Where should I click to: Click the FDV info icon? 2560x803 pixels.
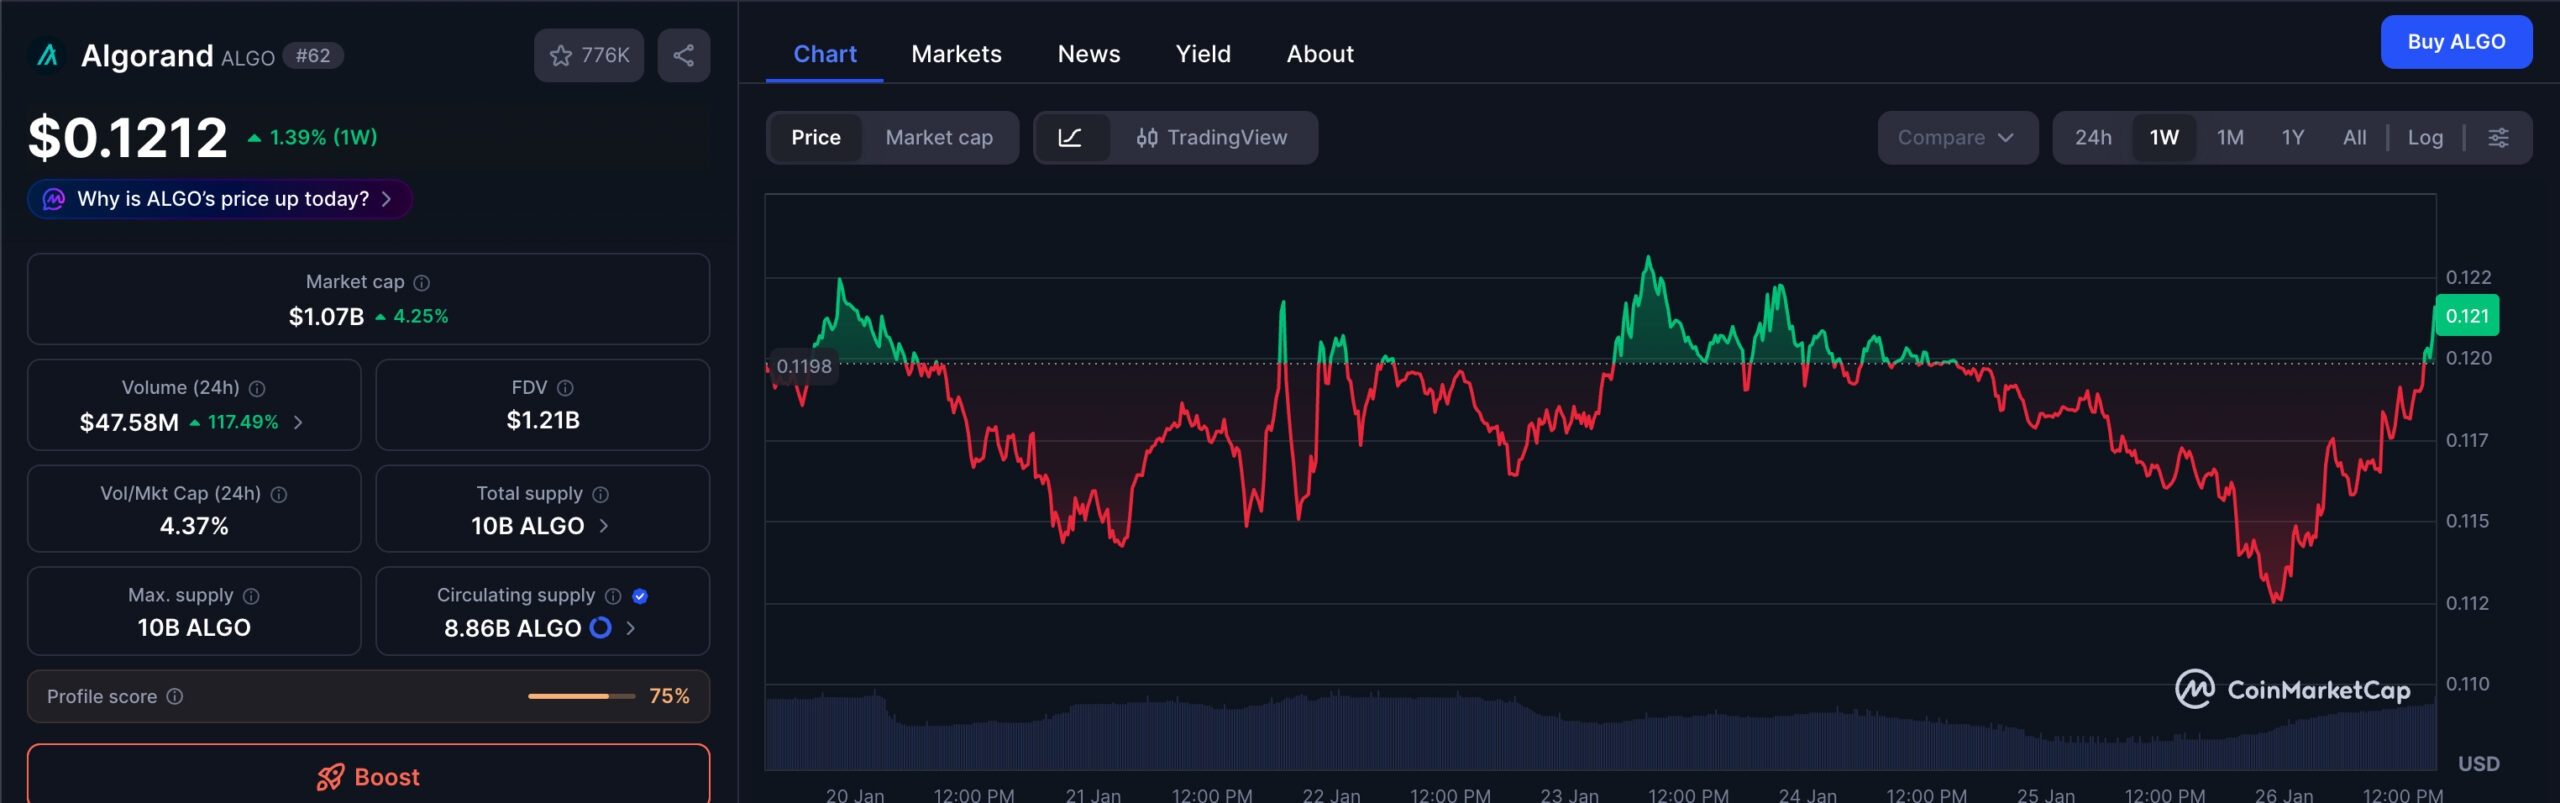[x=565, y=388]
